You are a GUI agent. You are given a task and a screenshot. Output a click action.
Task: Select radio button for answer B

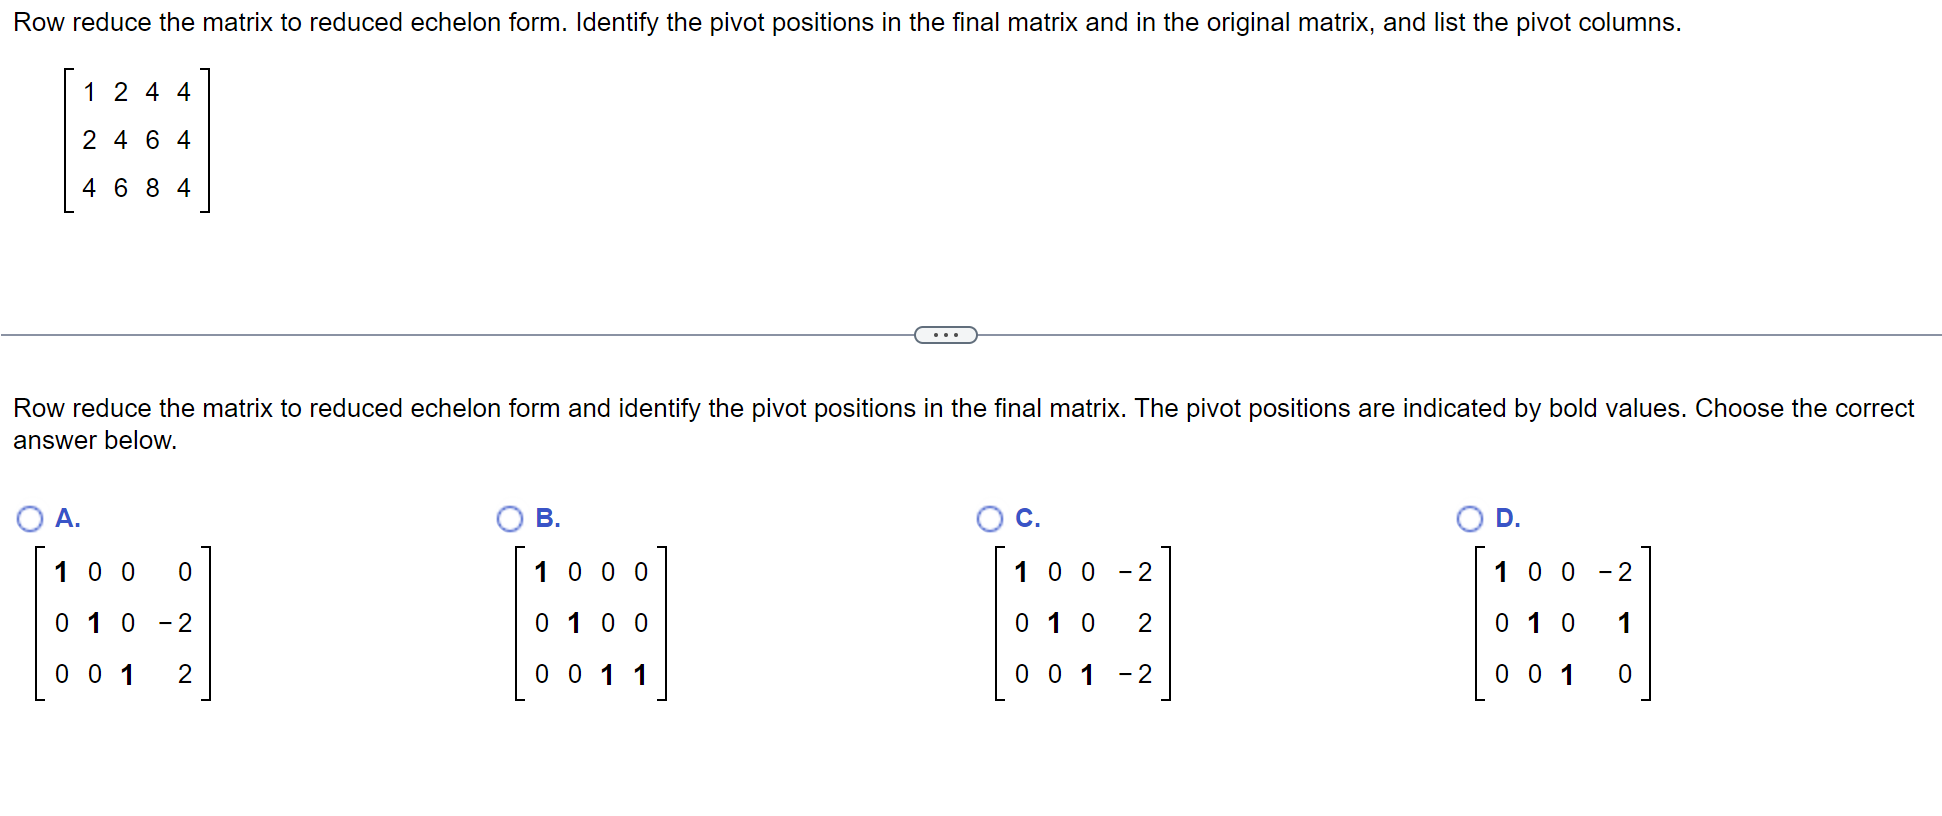click(511, 519)
